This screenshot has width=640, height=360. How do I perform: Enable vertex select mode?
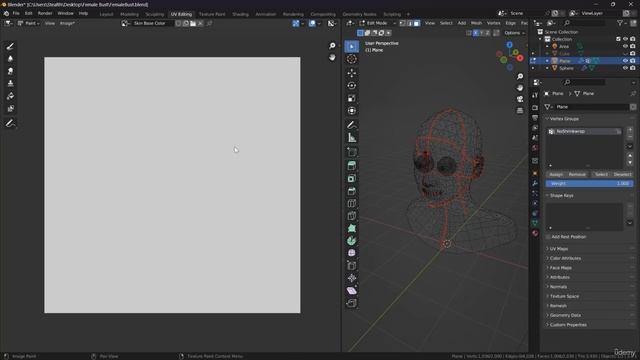[x=402, y=23]
